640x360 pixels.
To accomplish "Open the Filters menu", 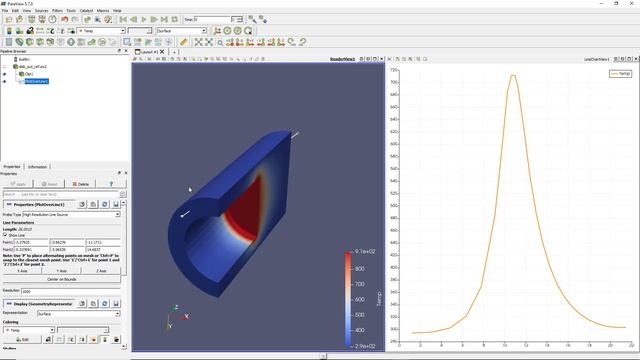I will (x=57, y=11).
